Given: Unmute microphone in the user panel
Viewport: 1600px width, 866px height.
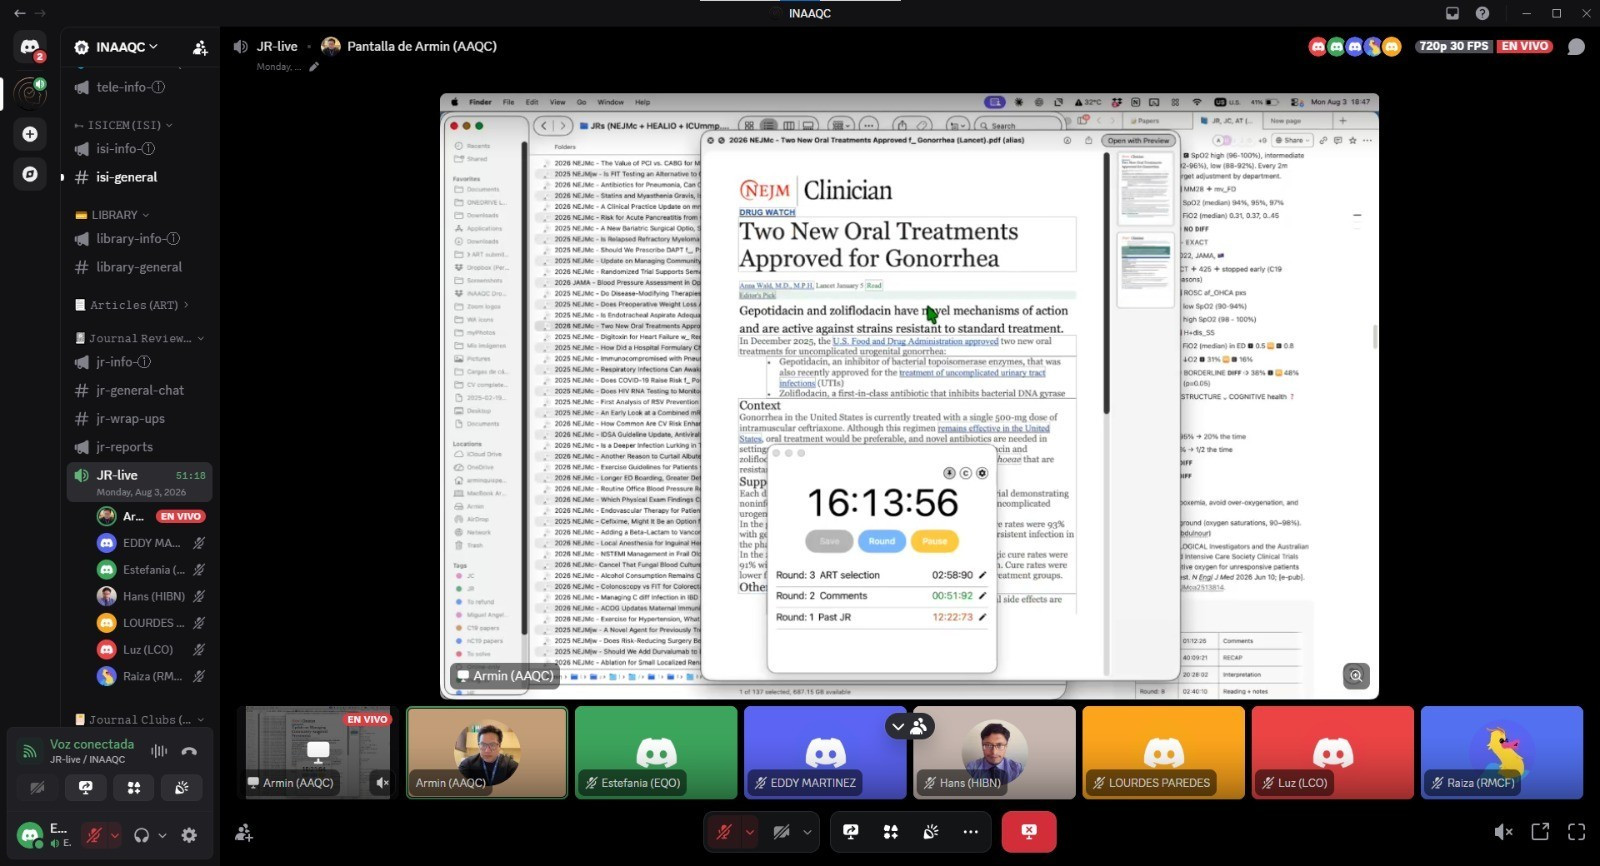Looking at the screenshot, I should (x=94, y=835).
